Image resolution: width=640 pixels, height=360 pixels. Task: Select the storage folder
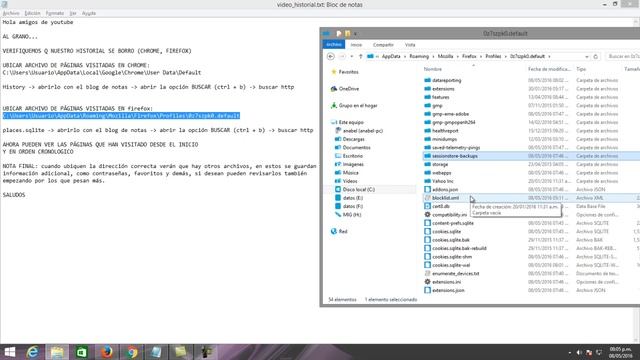point(440,164)
